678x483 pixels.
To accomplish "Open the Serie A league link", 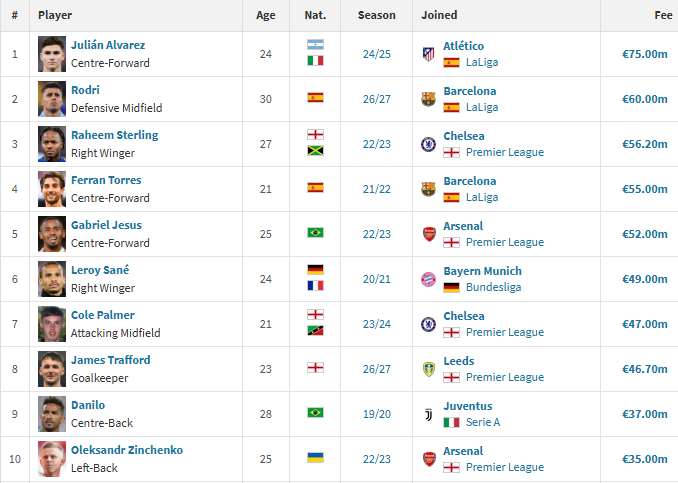I will tap(483, 422).
